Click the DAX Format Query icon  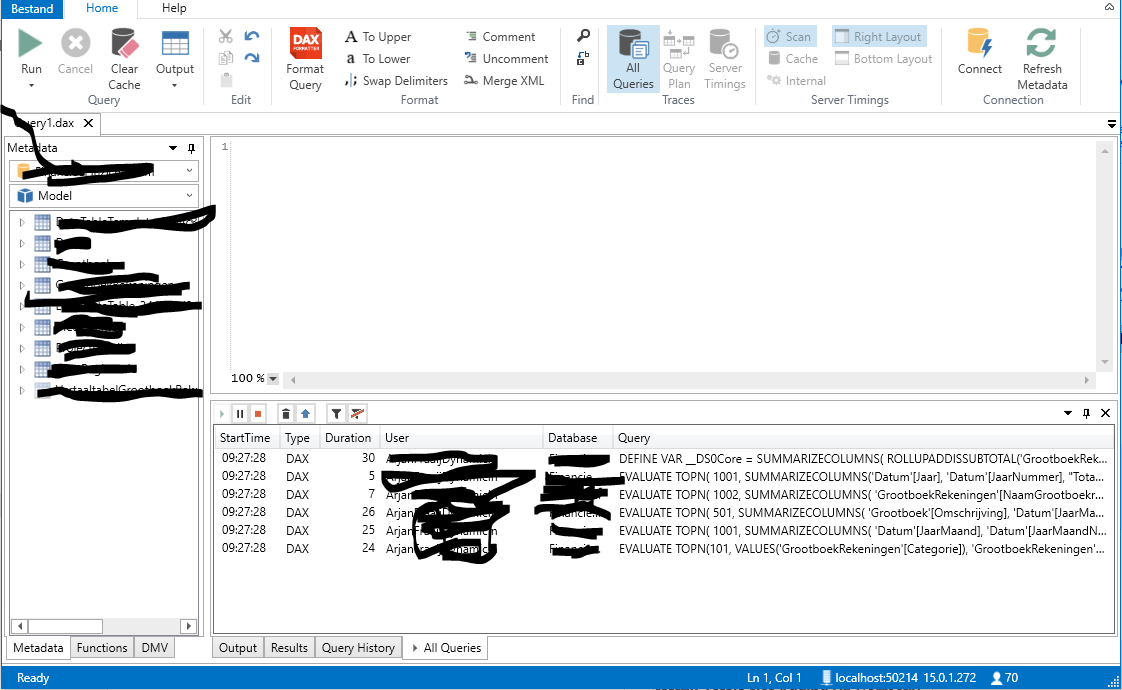tap(305, 45)
